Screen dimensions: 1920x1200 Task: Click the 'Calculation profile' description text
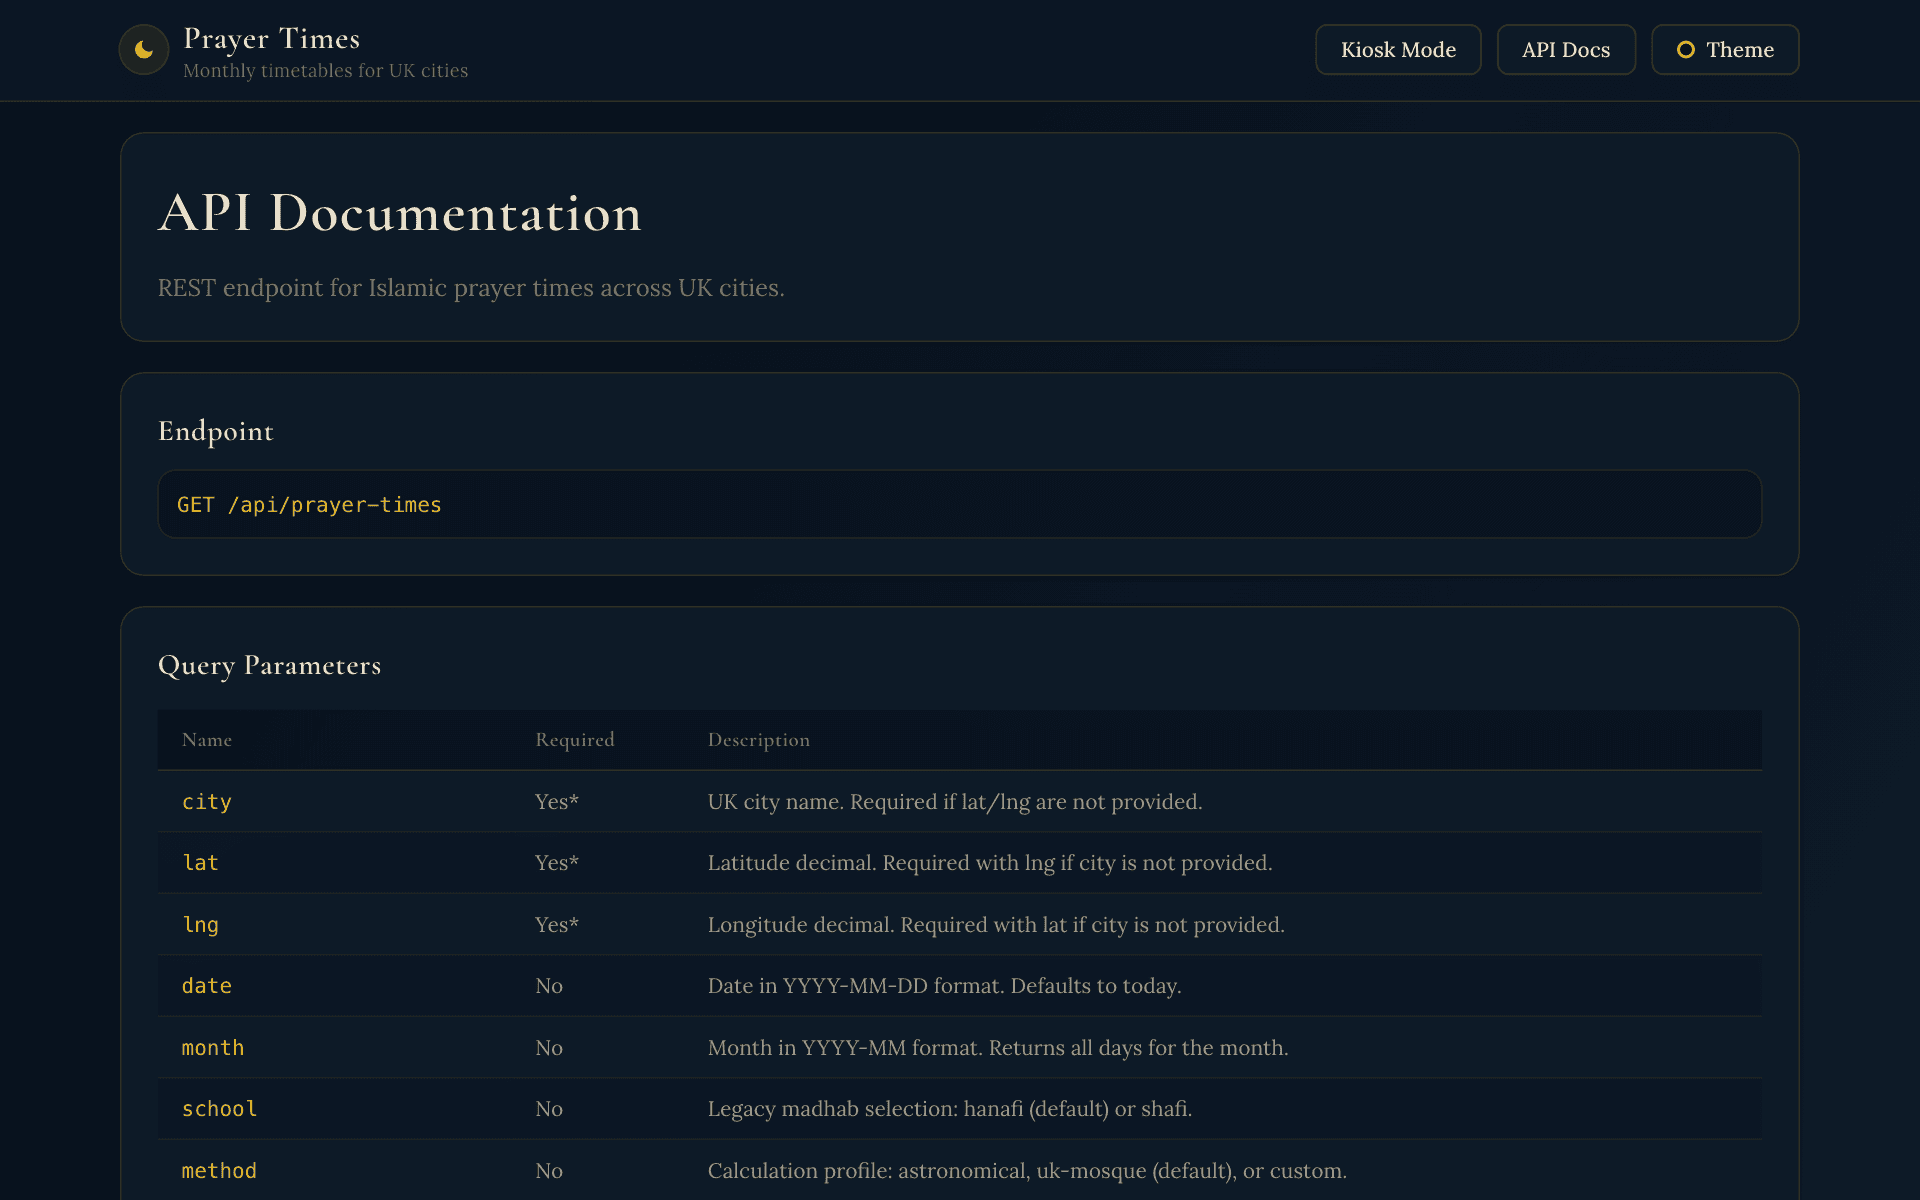[1027, 1171]
